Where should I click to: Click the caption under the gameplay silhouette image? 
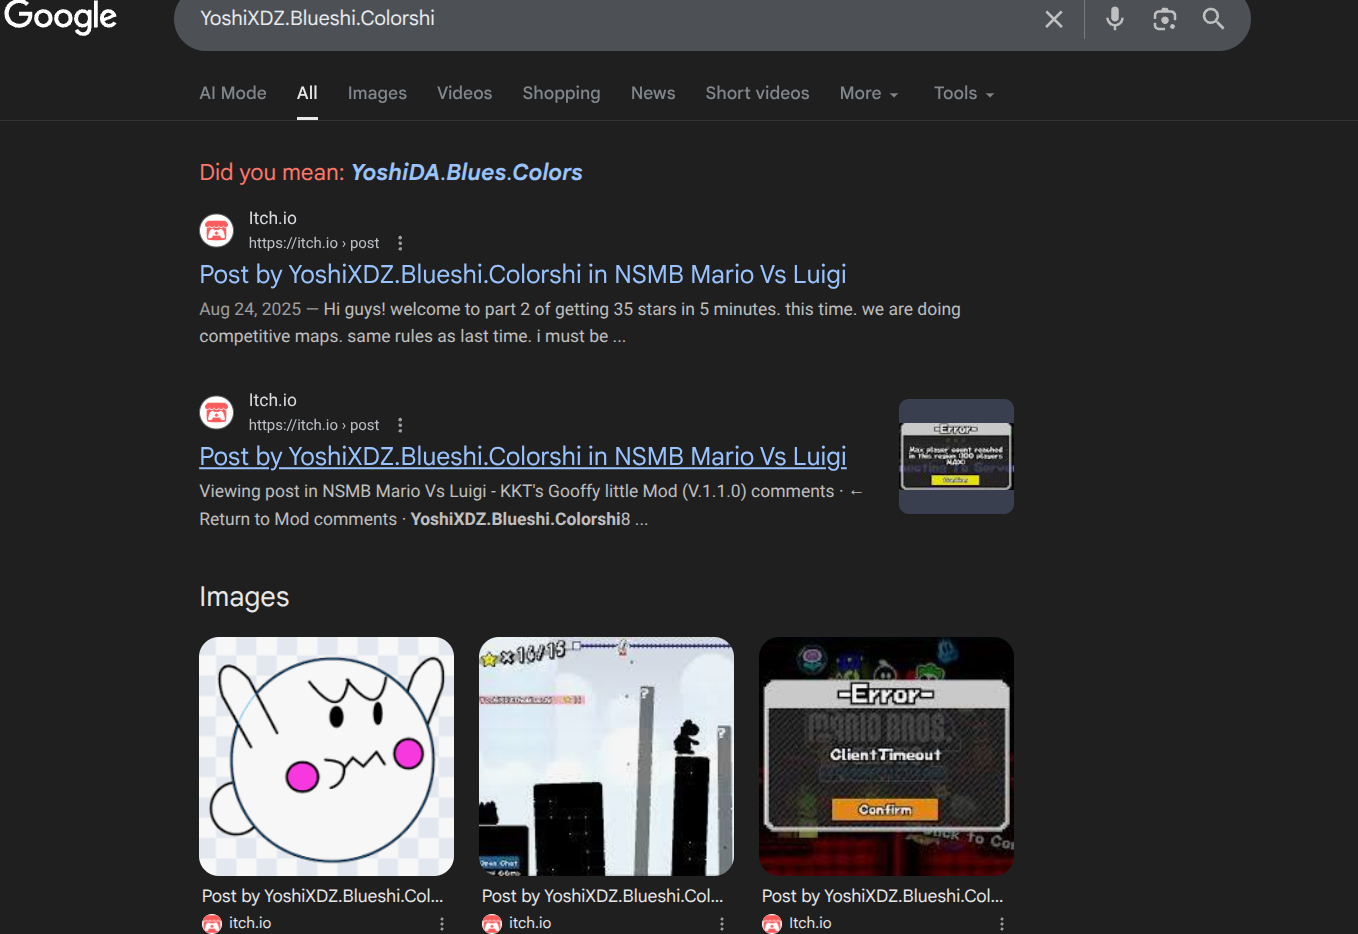pos(602,896)
